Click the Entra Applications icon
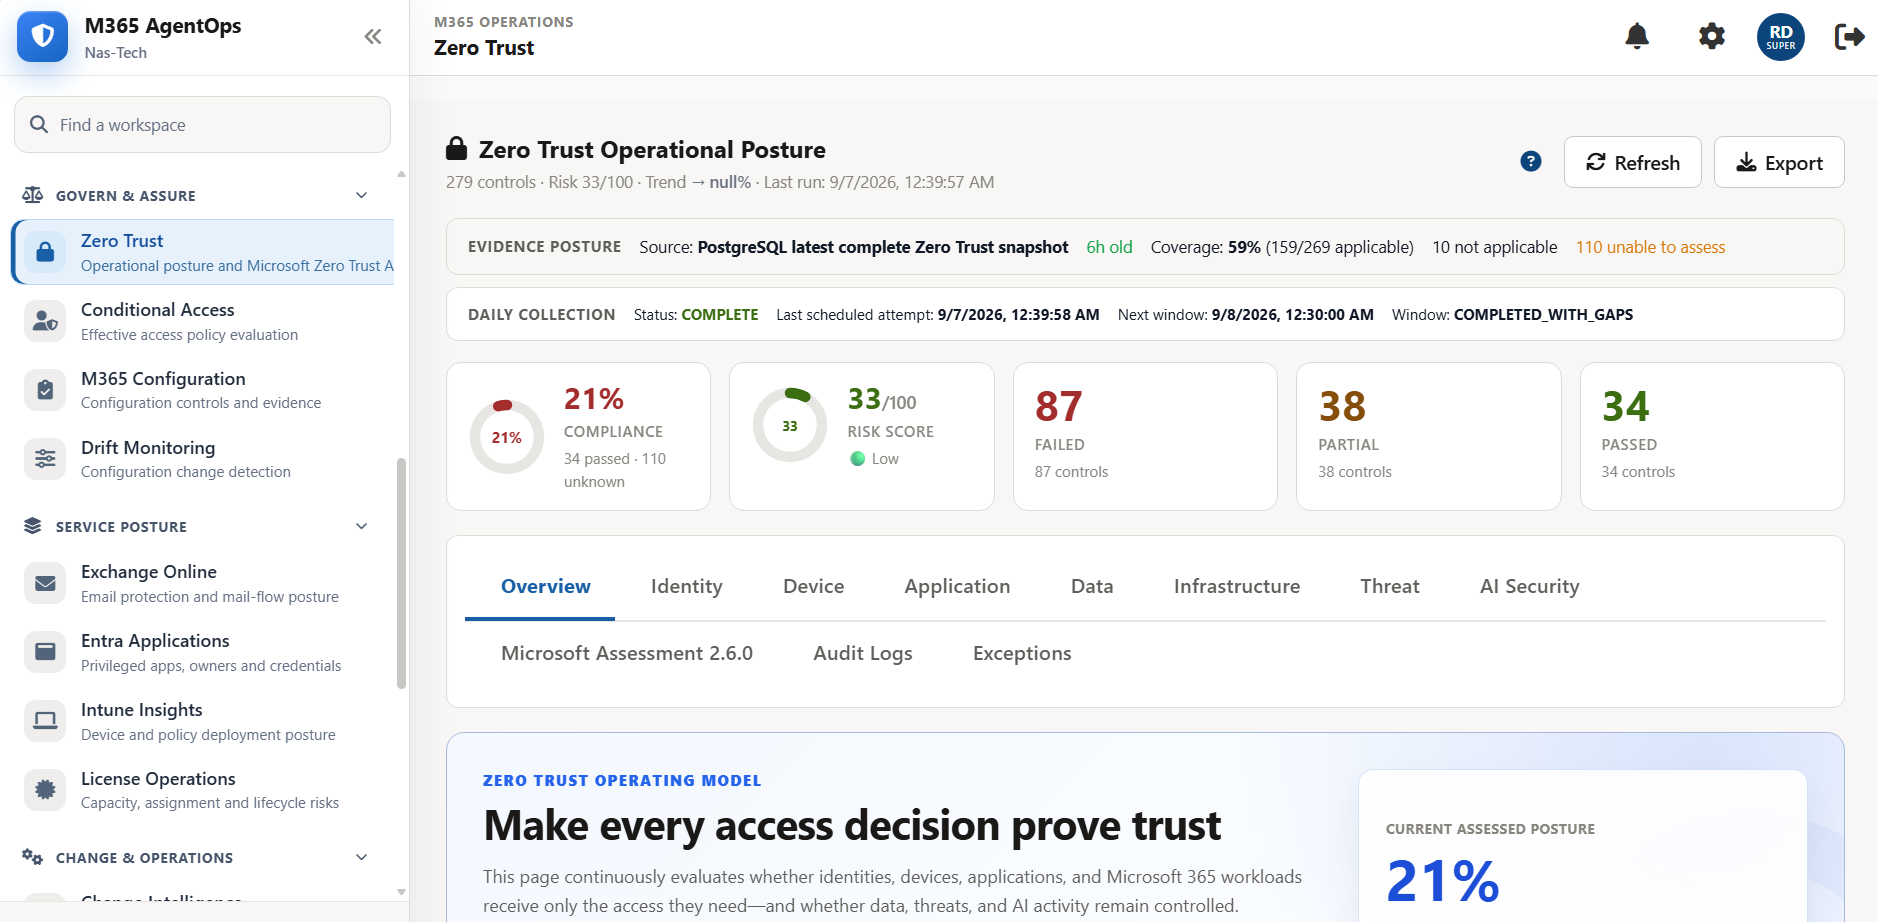Viewport: 1878px width, 922px height. (x=45, y=652)
